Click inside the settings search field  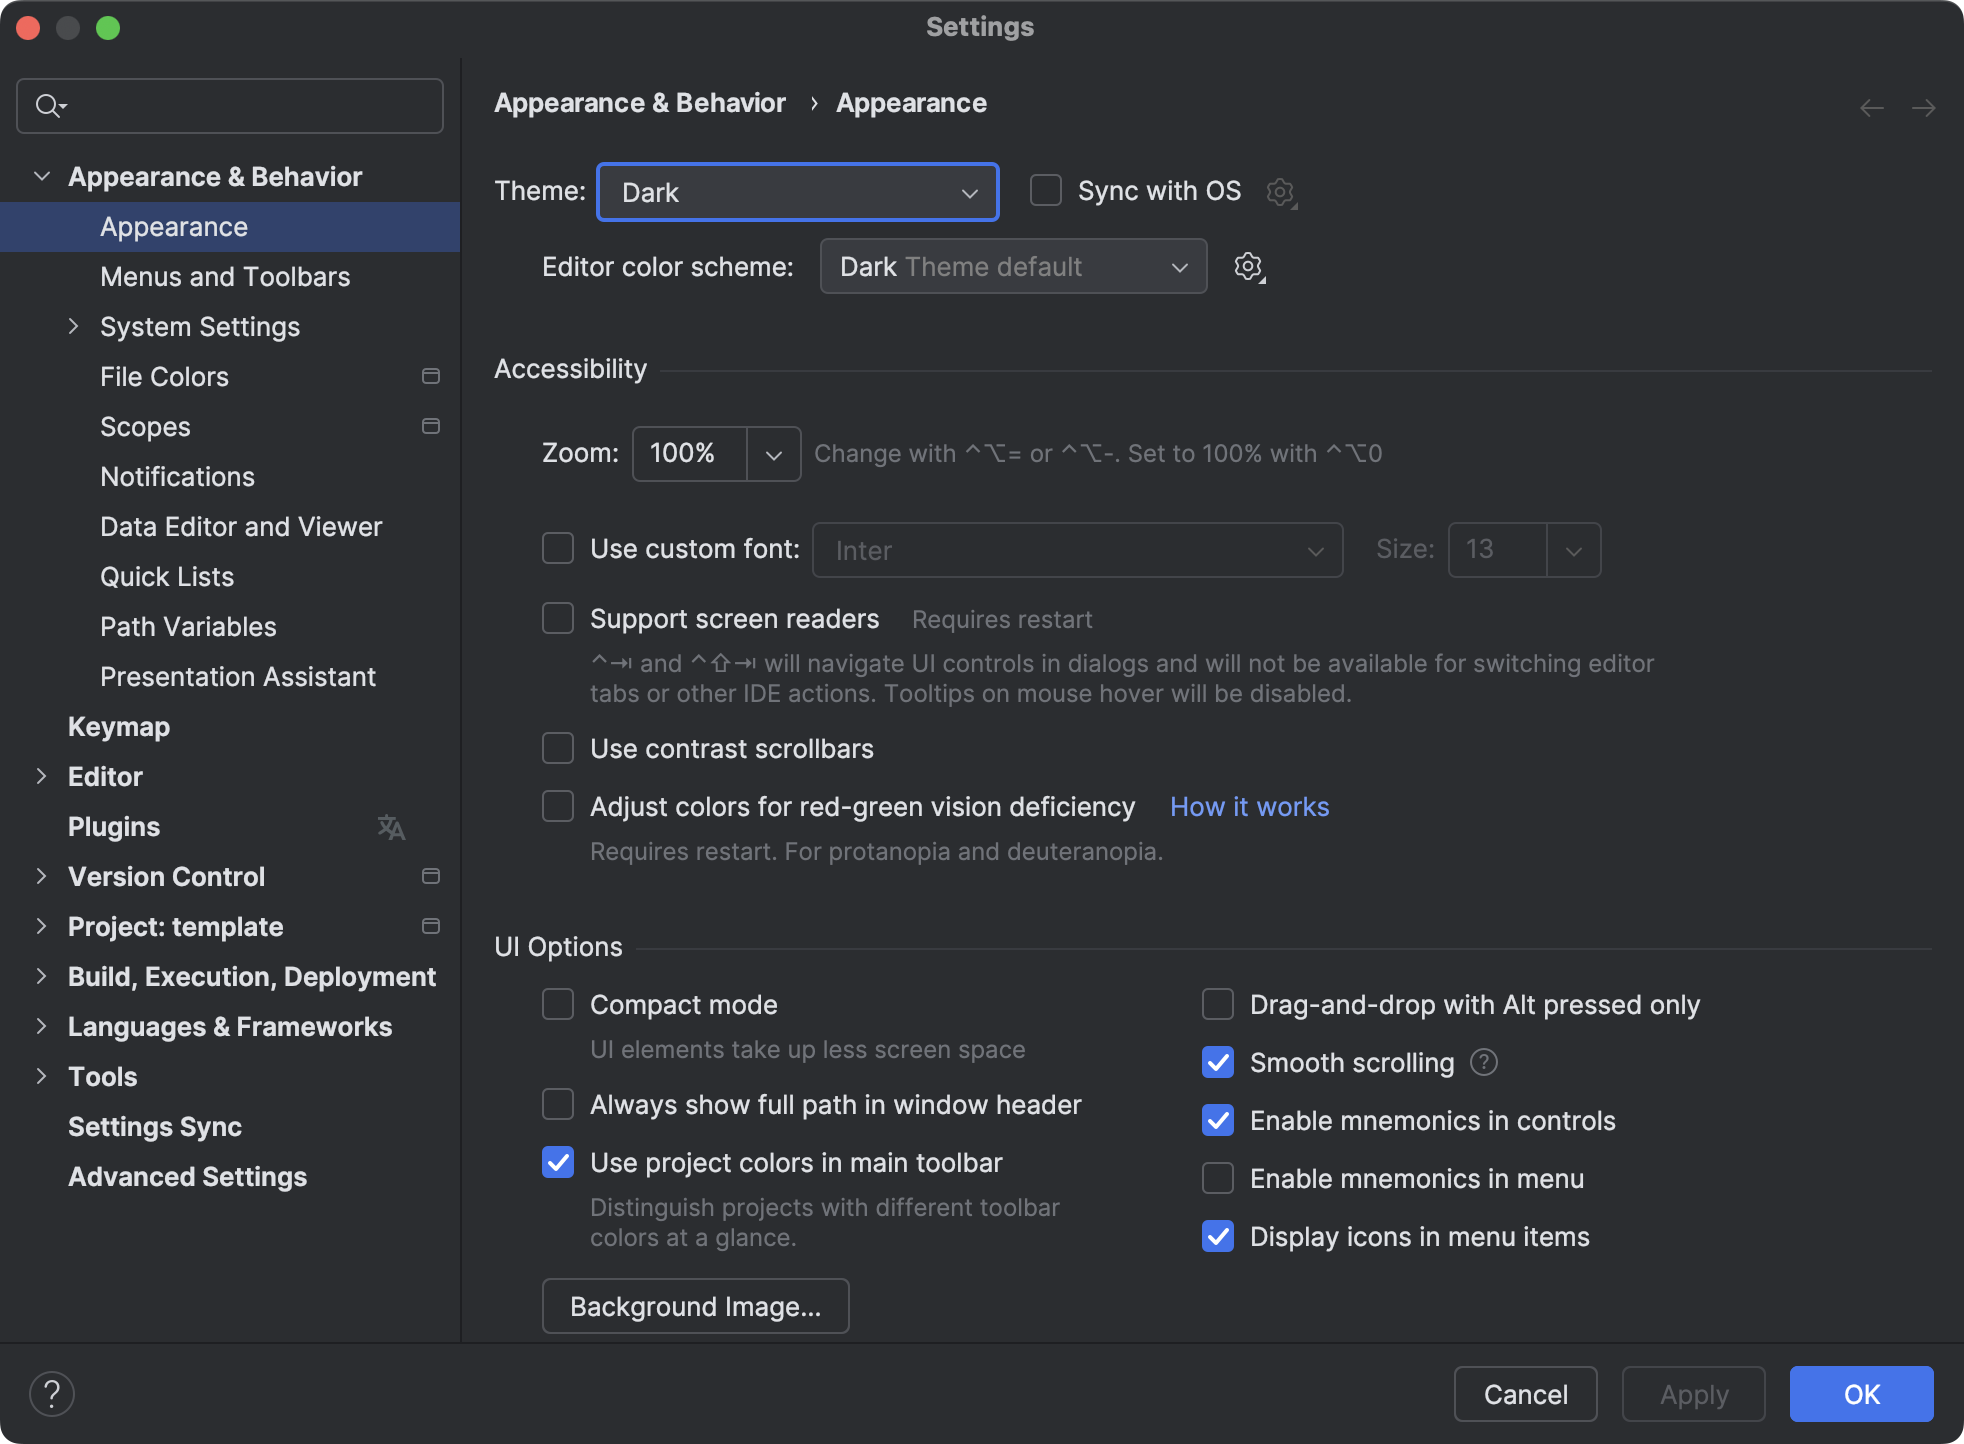tap(230, 105)
